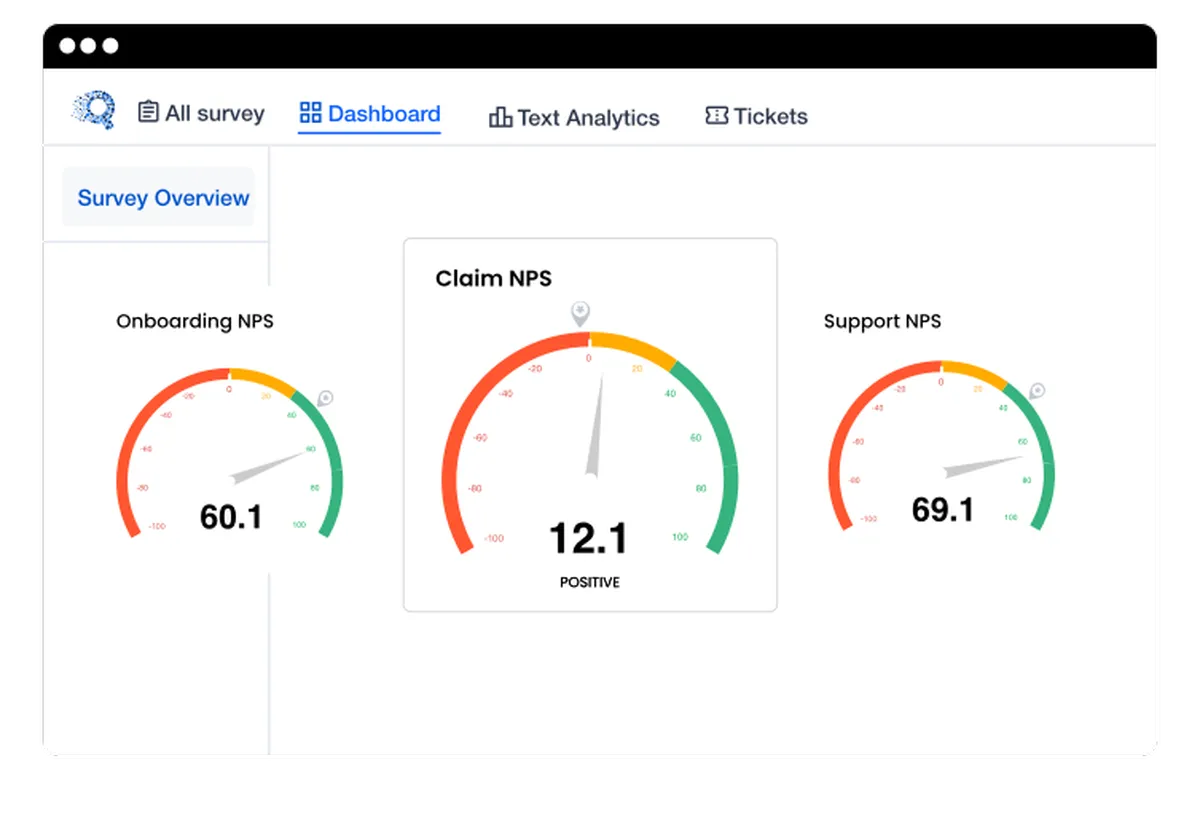Click the Onboarding NPS title
The width and height of the screenshot is (1200, 818).
[x=195, y=321]
